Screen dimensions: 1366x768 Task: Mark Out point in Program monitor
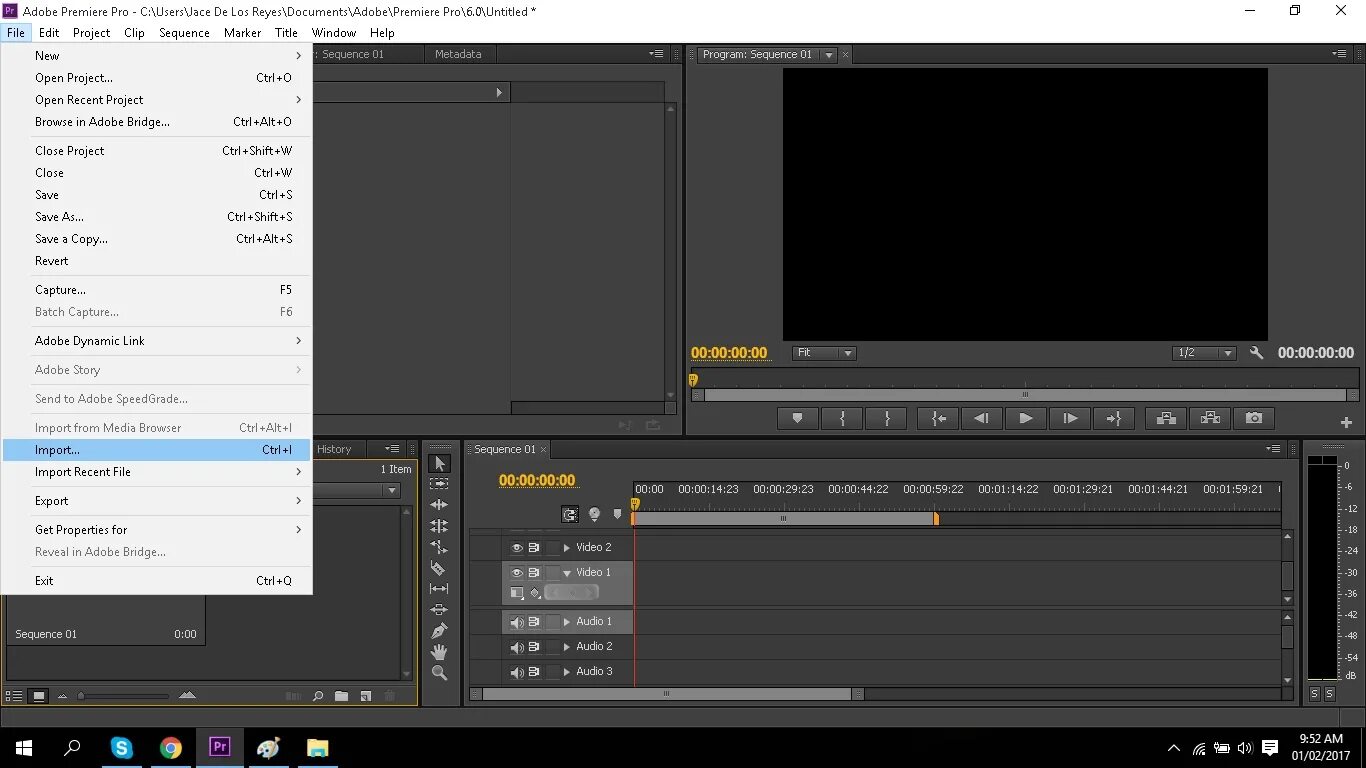pyautogui.click(x=886, y=419)
